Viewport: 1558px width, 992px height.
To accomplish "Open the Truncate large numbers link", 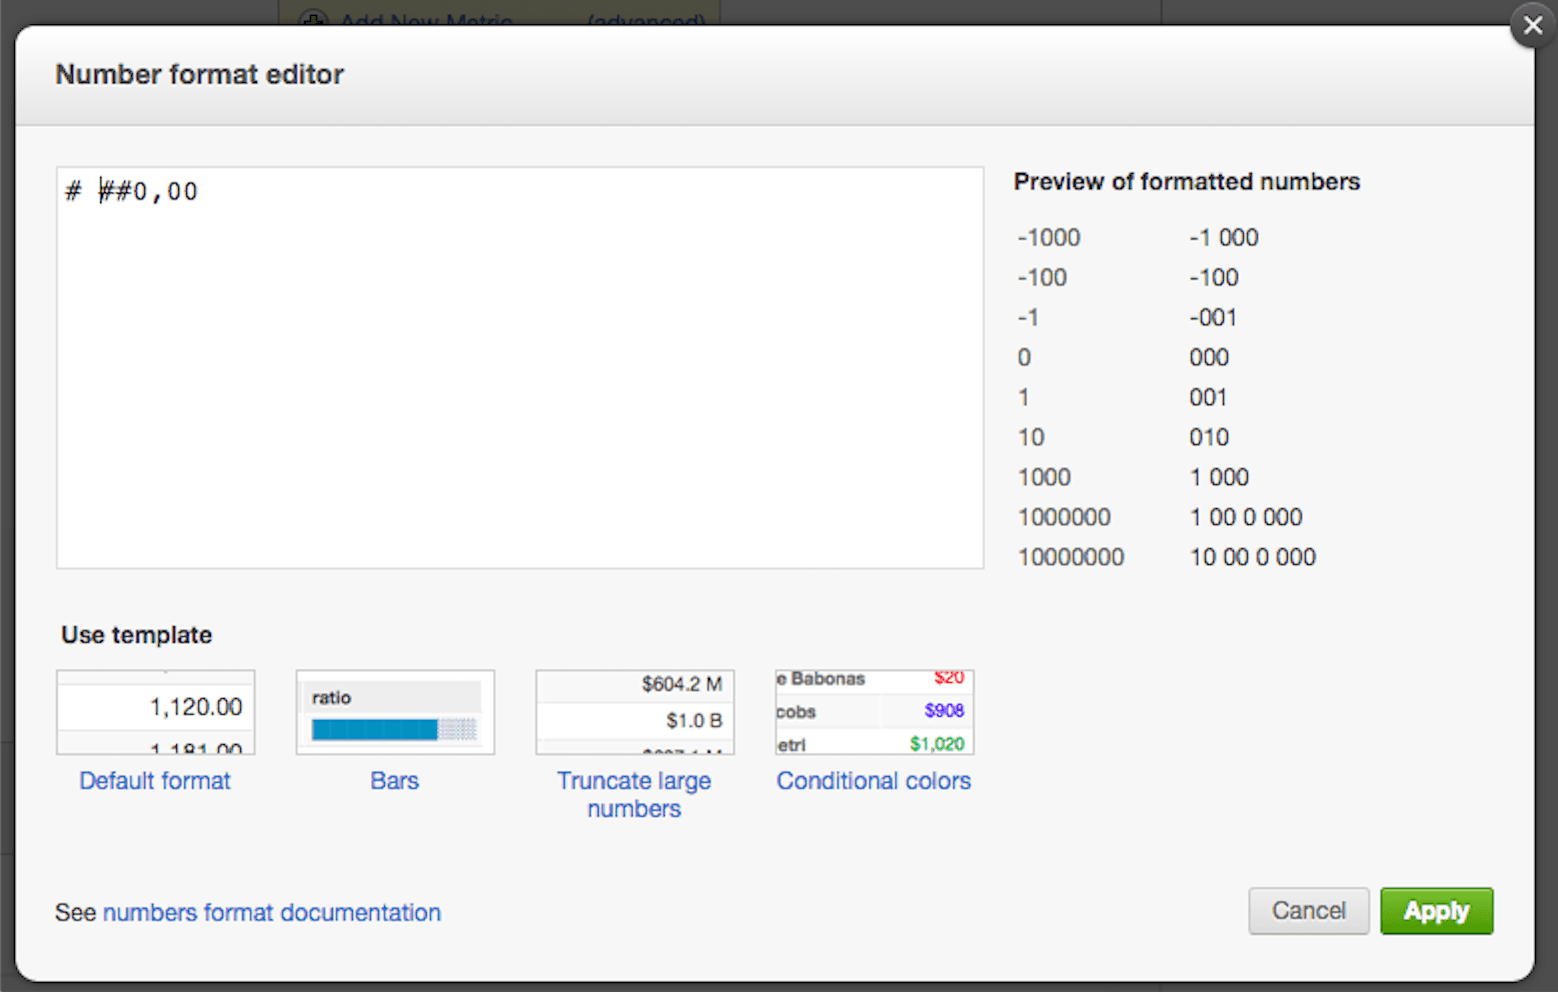I will click(x=634, y=795).
